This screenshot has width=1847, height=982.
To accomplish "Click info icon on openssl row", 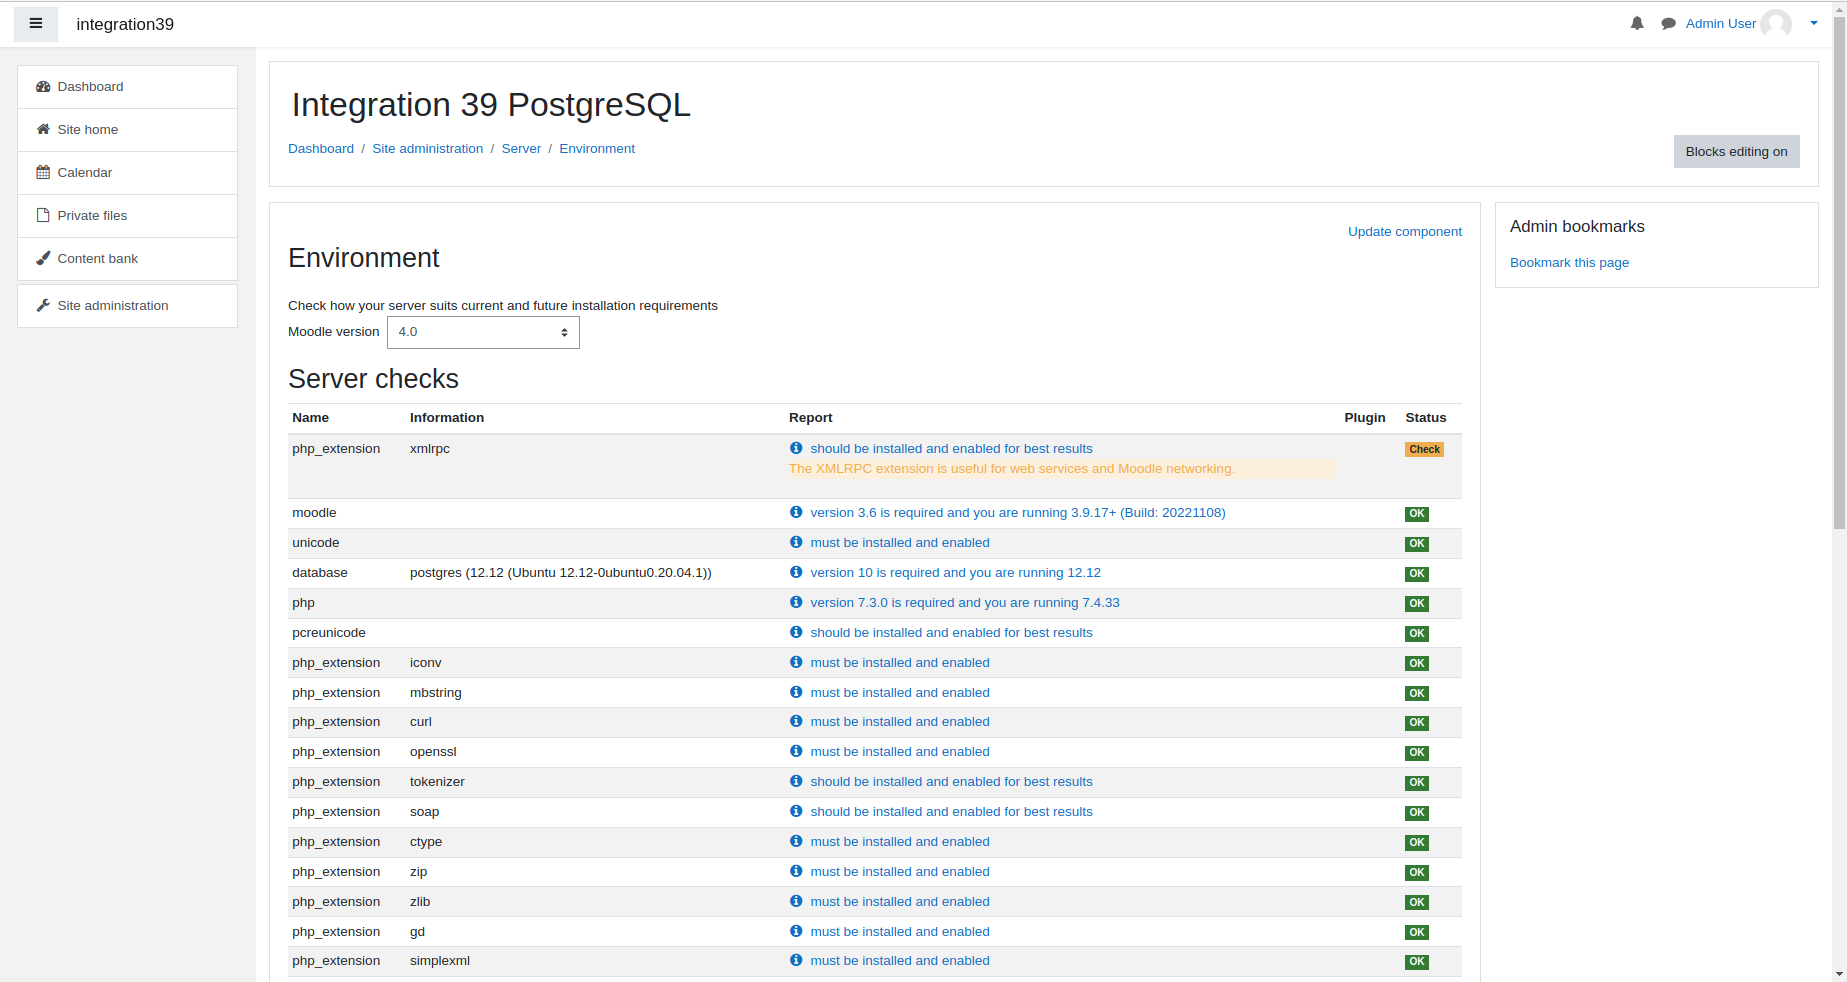I will pyautogui.click(x=796, y=751).
